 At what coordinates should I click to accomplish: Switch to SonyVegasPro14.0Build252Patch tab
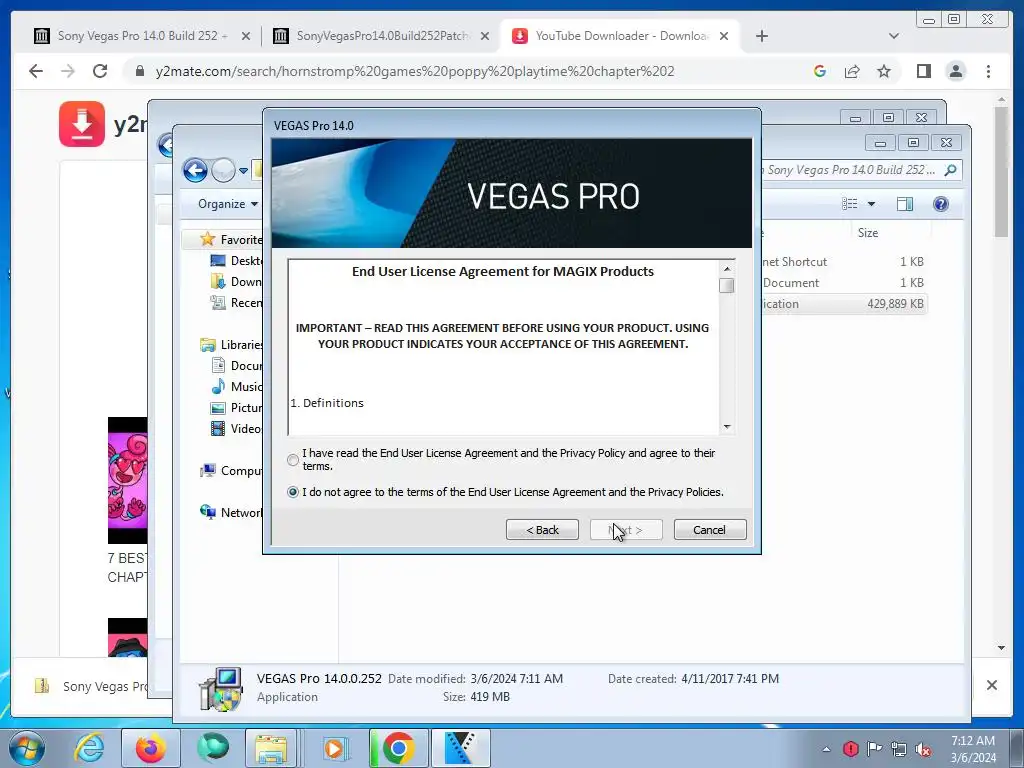(x=382, y=36)
